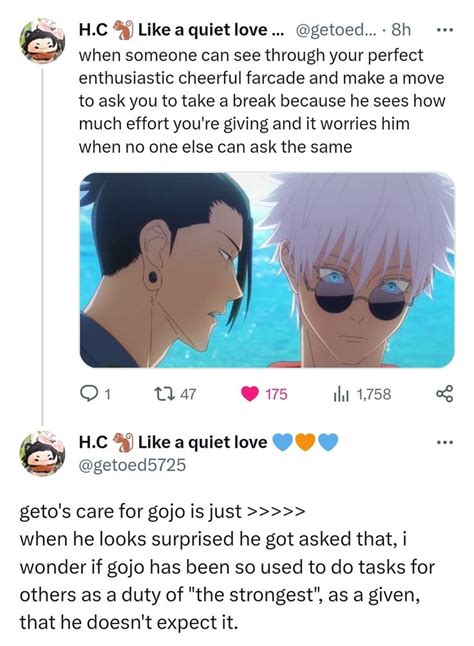474x646 pixels.
Task: Open the reply icon on the first tweet
Action: (87, 394)
